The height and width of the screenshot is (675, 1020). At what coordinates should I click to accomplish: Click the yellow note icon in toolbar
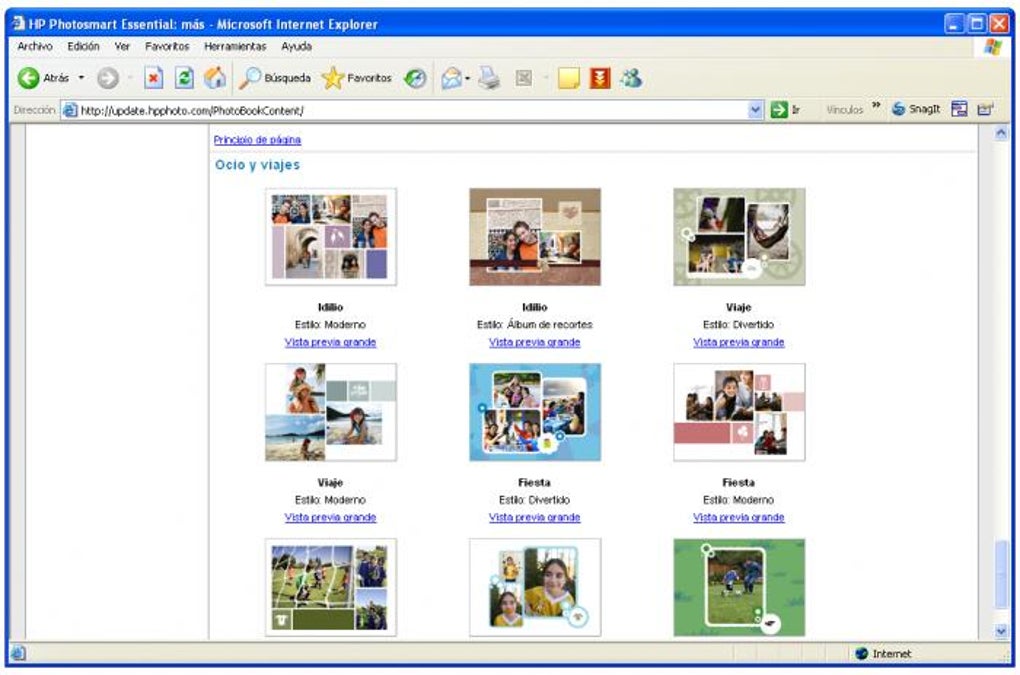coord(569,79)
